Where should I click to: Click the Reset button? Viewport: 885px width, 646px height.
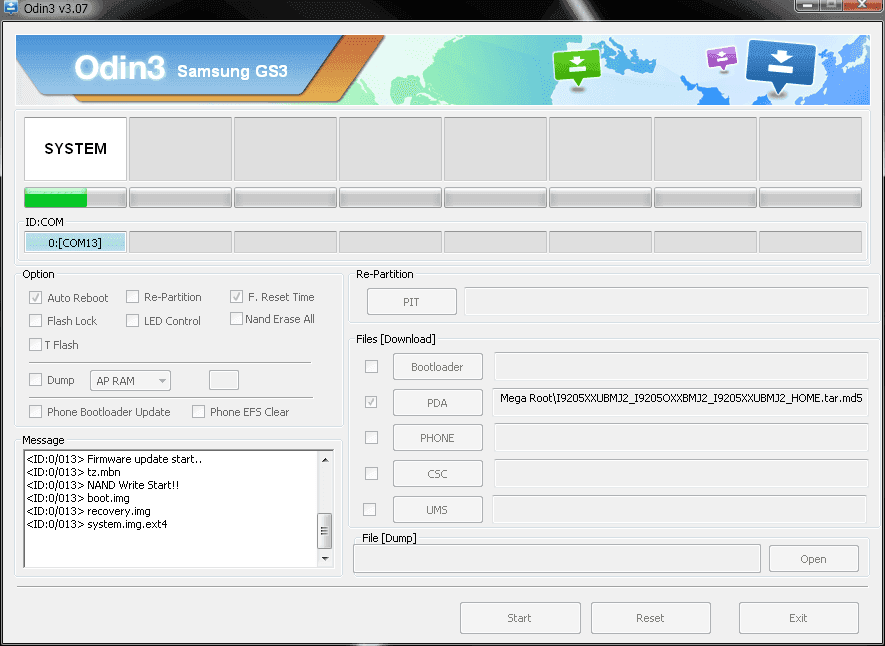coord(650,618)
